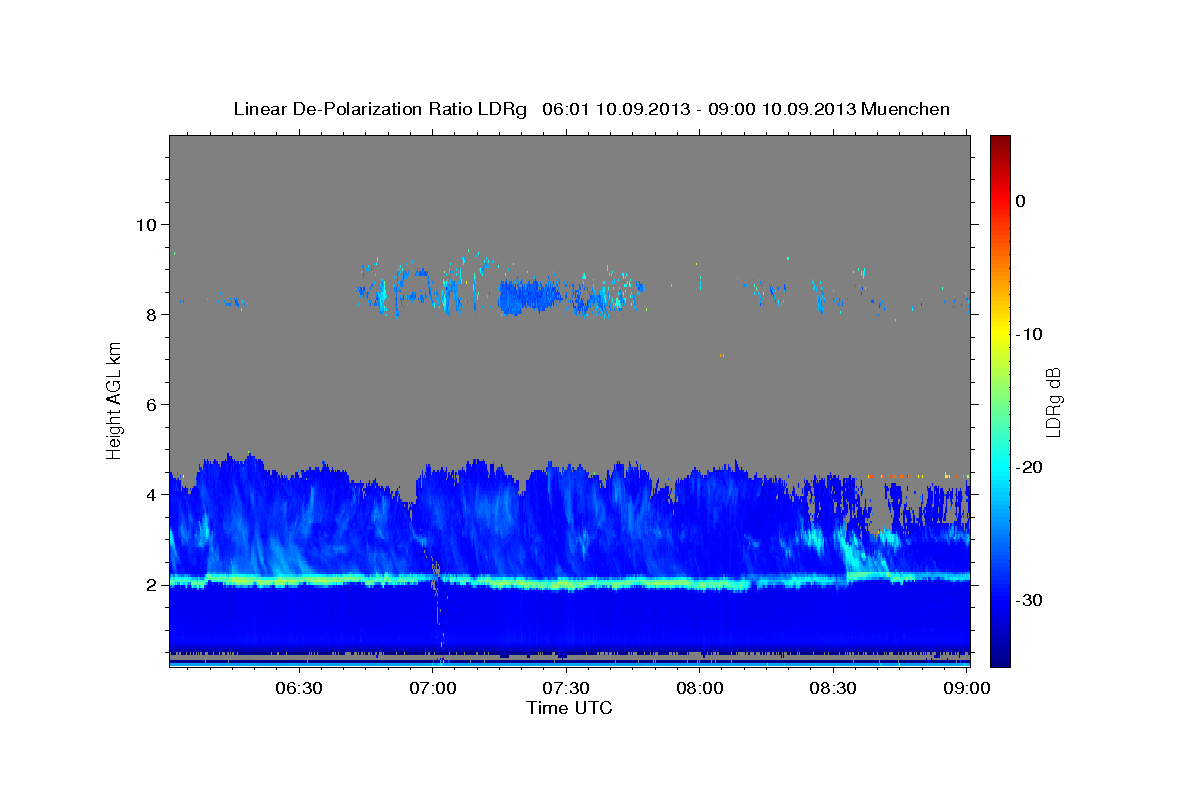Click the yellow-green melting layer band at 2 km
Screen dimensions: 1200x800
570,583
